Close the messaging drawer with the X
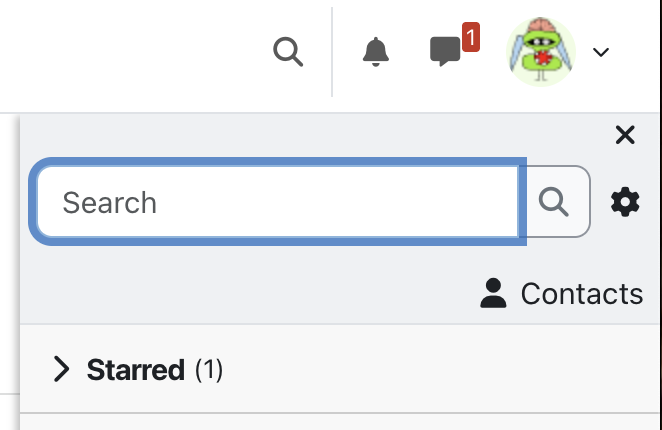The image size is (662, 430). click(625, 135)
